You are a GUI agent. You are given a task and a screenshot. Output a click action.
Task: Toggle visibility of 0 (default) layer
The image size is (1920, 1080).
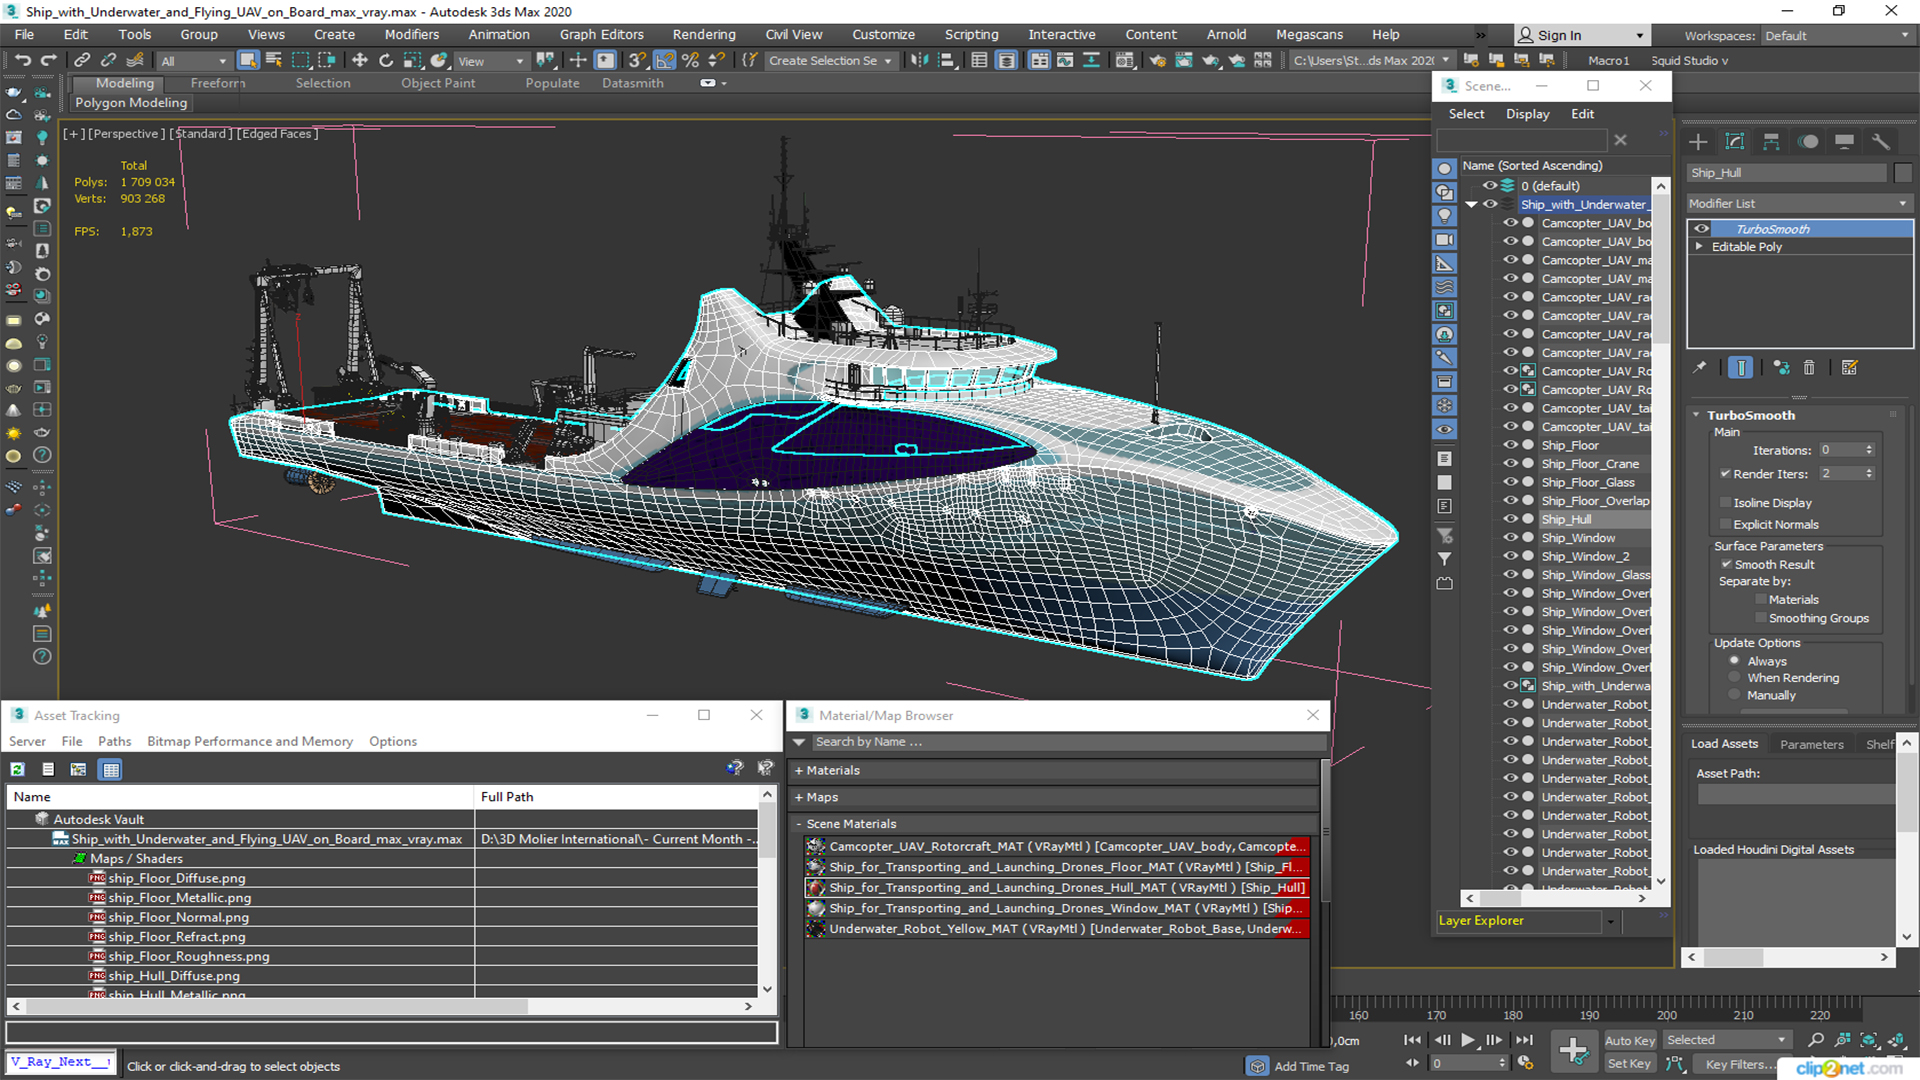pyautogui.click(x=1490, y=186)
